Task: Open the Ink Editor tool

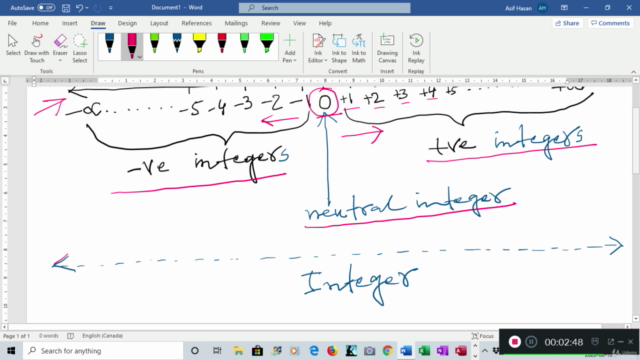Action: (x=318, y=49)
